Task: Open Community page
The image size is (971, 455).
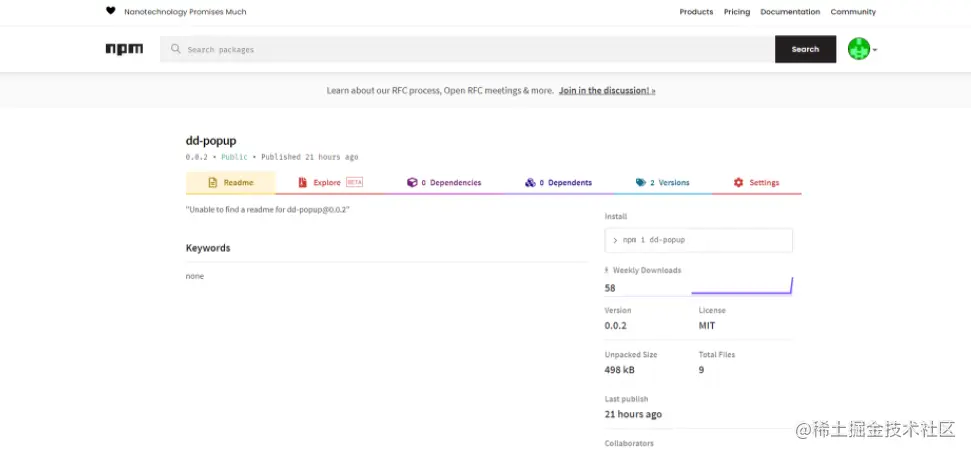Action: point(853,12)
